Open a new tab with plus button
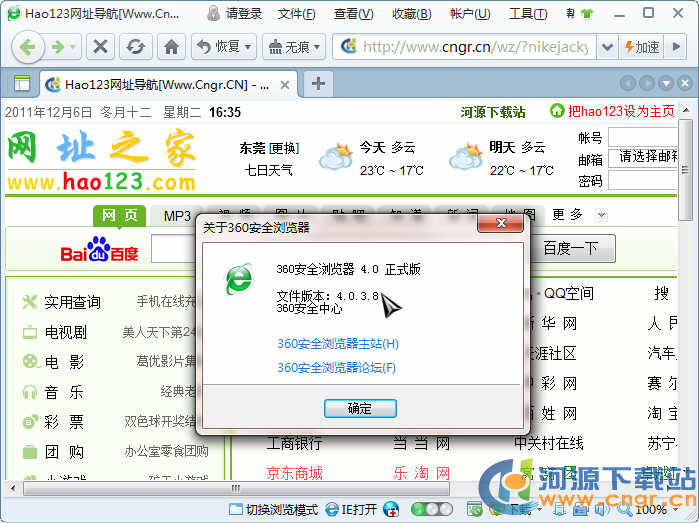 click(x=318, y=83)
